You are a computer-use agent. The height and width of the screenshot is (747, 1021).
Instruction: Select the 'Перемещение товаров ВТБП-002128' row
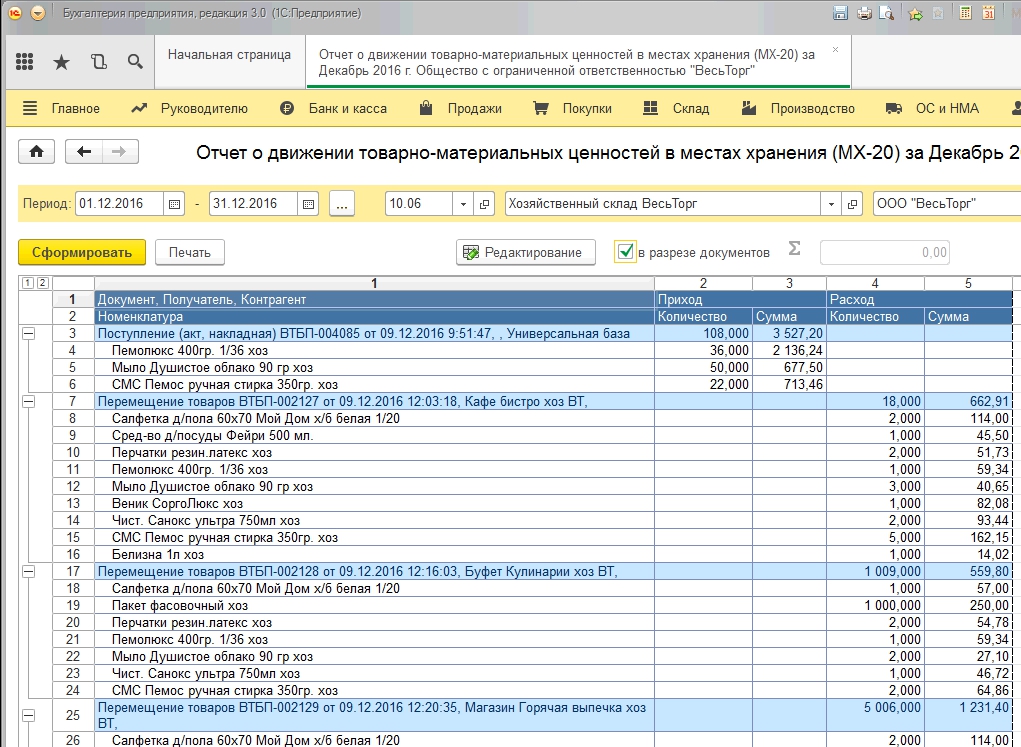click(x=374, y=571)
